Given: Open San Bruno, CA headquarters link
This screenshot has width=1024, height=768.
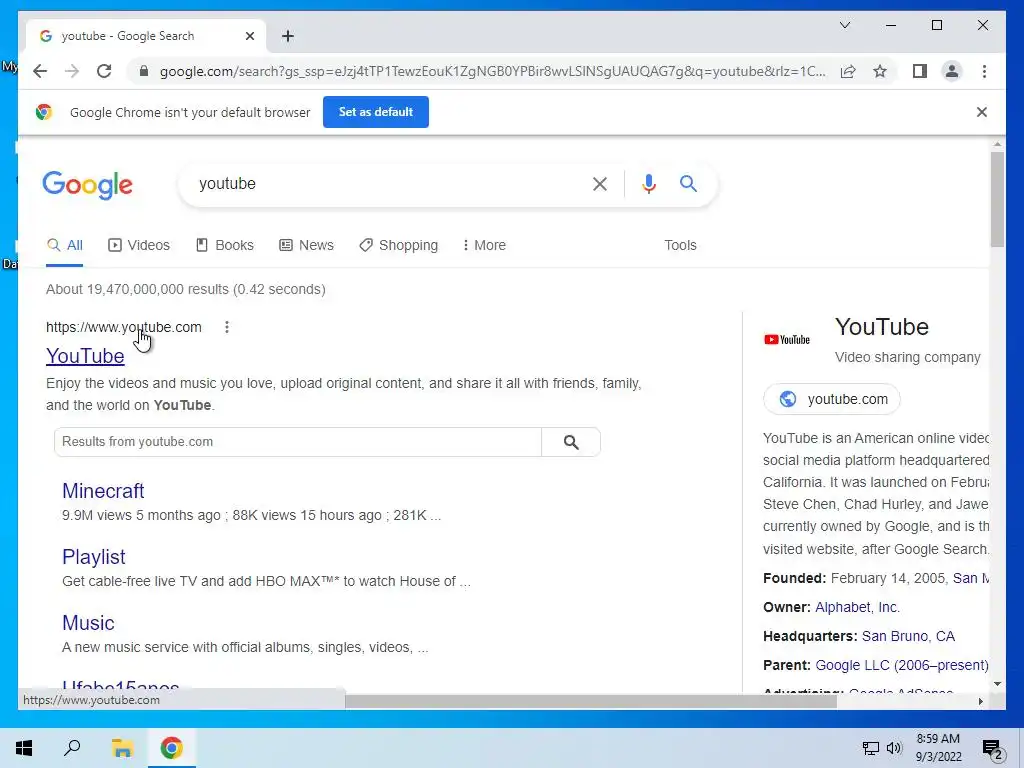Looking at the screenshot, I should coord(908,636).
